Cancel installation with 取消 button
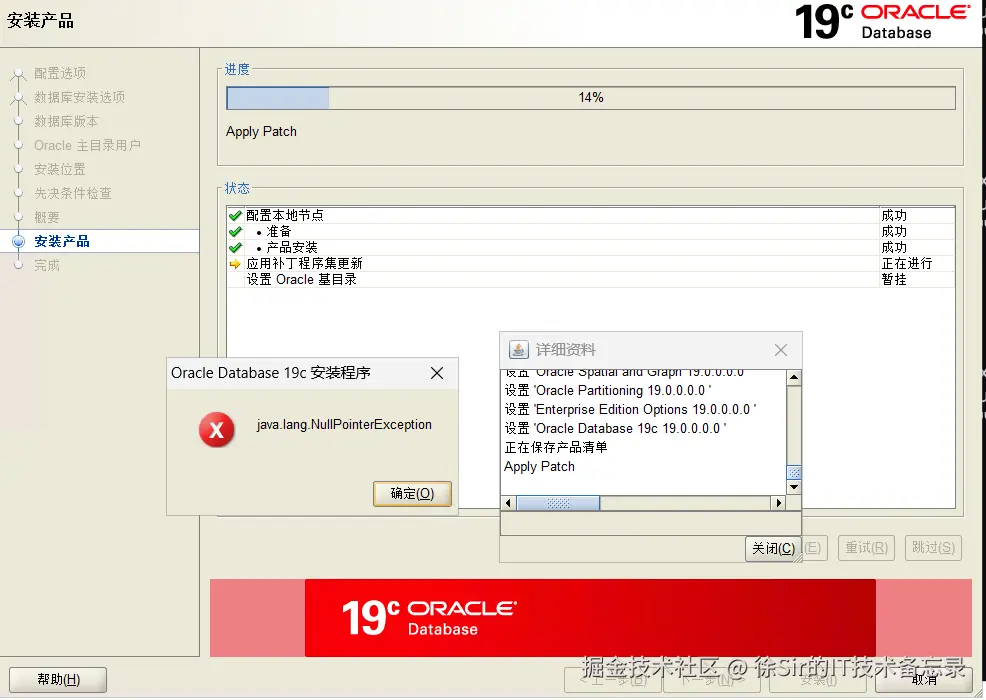 coord(924,680)
